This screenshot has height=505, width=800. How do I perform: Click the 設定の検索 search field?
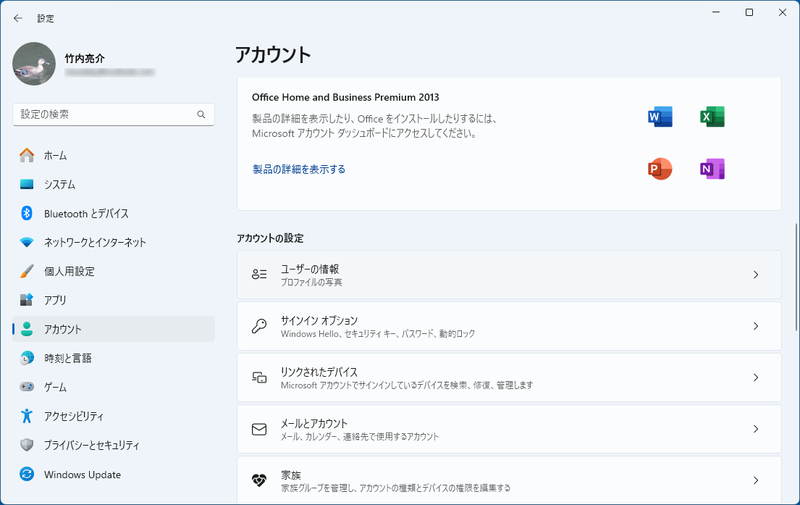click(x=113, y=114)
